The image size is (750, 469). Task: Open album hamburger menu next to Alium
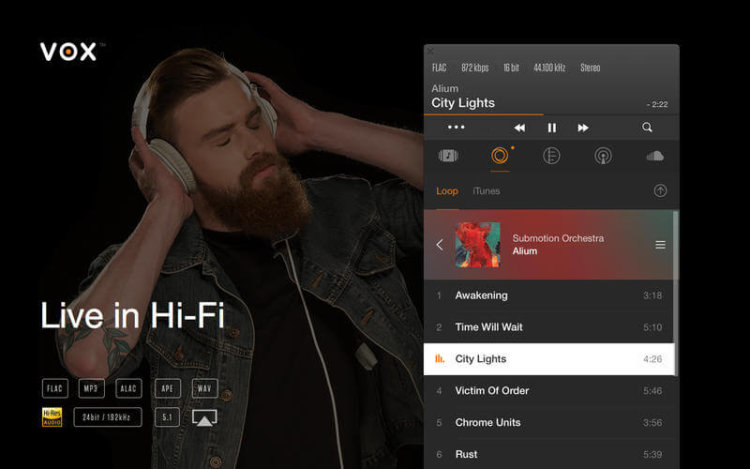(660, 245)
